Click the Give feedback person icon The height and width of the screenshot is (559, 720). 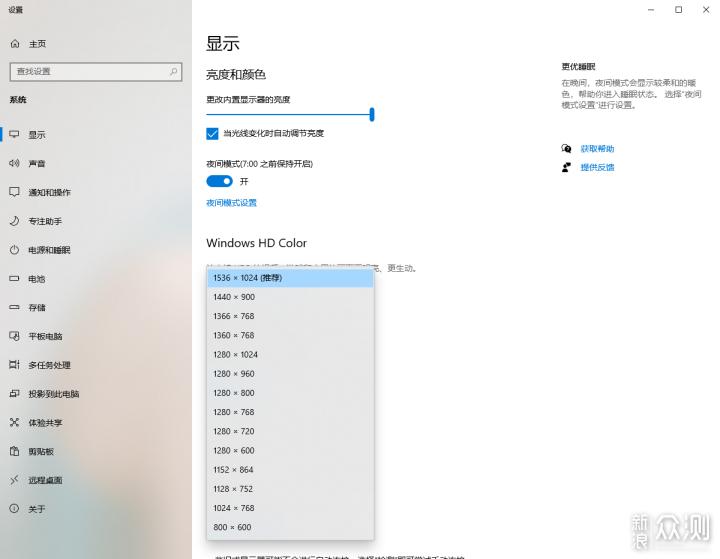(566, 167)
